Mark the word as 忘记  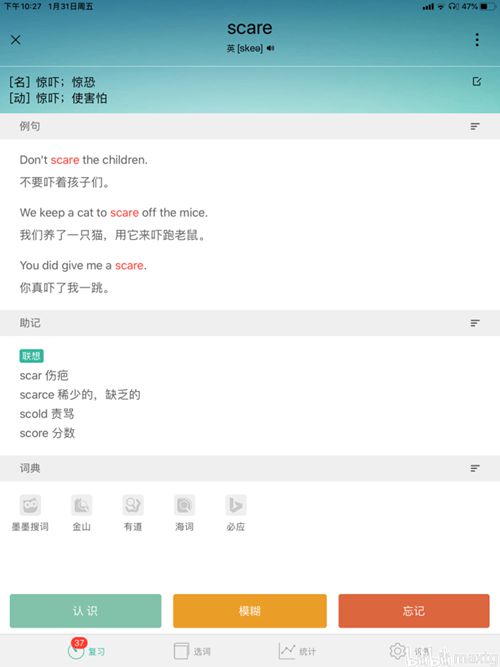(x=414, y=611)
